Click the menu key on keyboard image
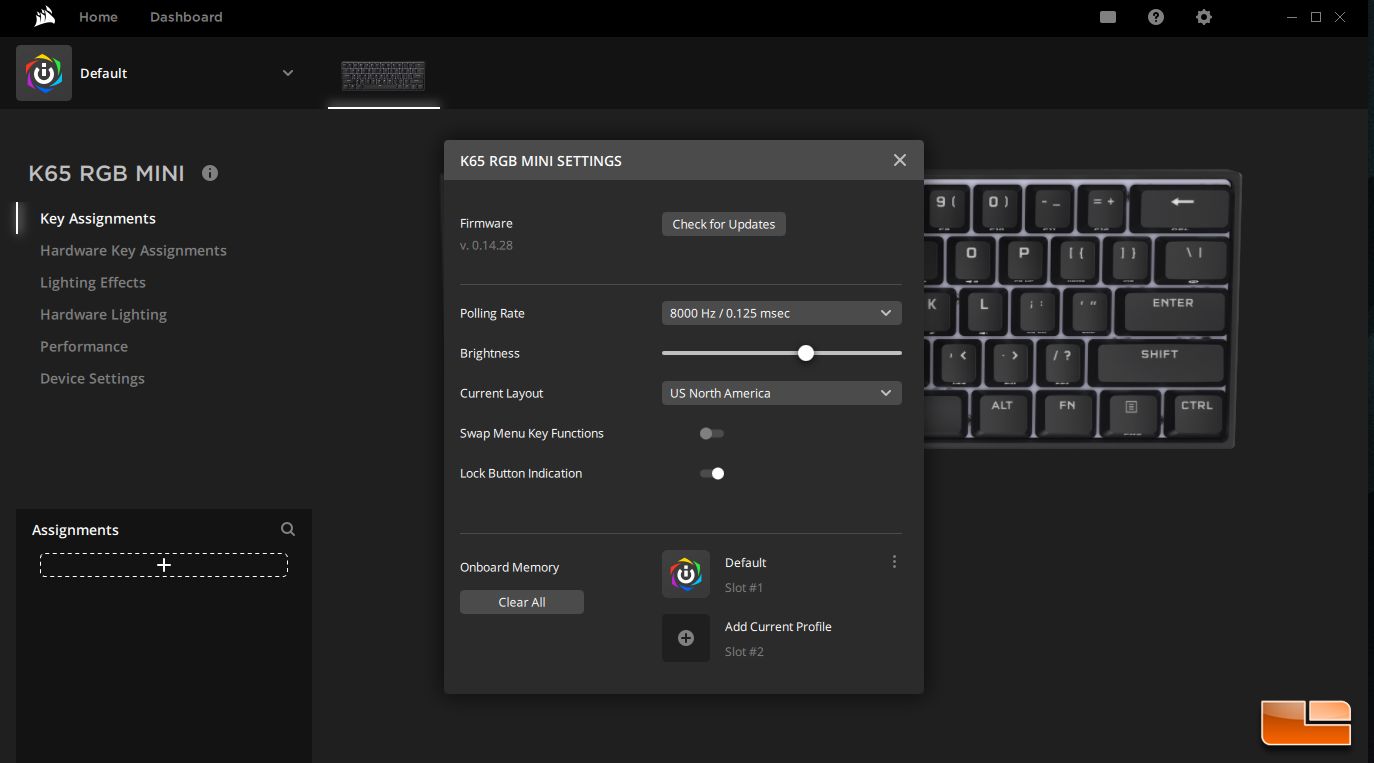 coord(1131,412)
